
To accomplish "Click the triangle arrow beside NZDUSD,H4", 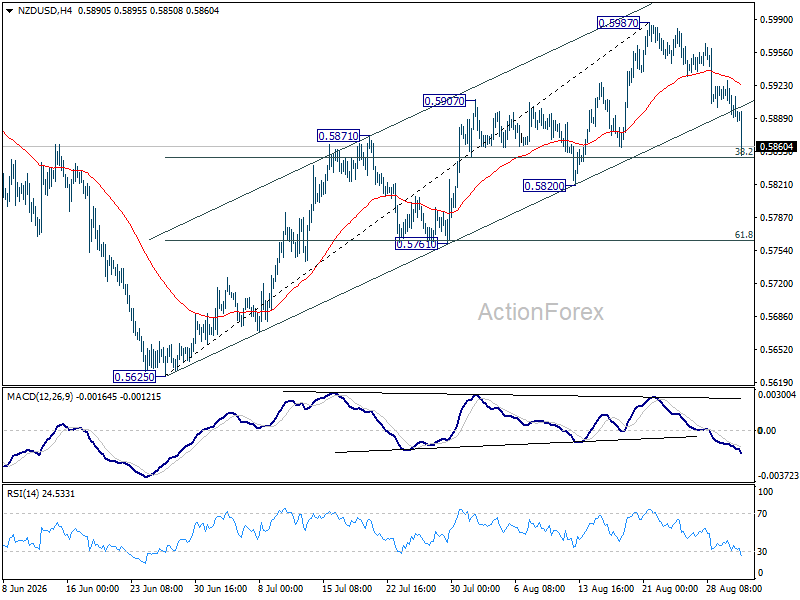I will point(10,11).
